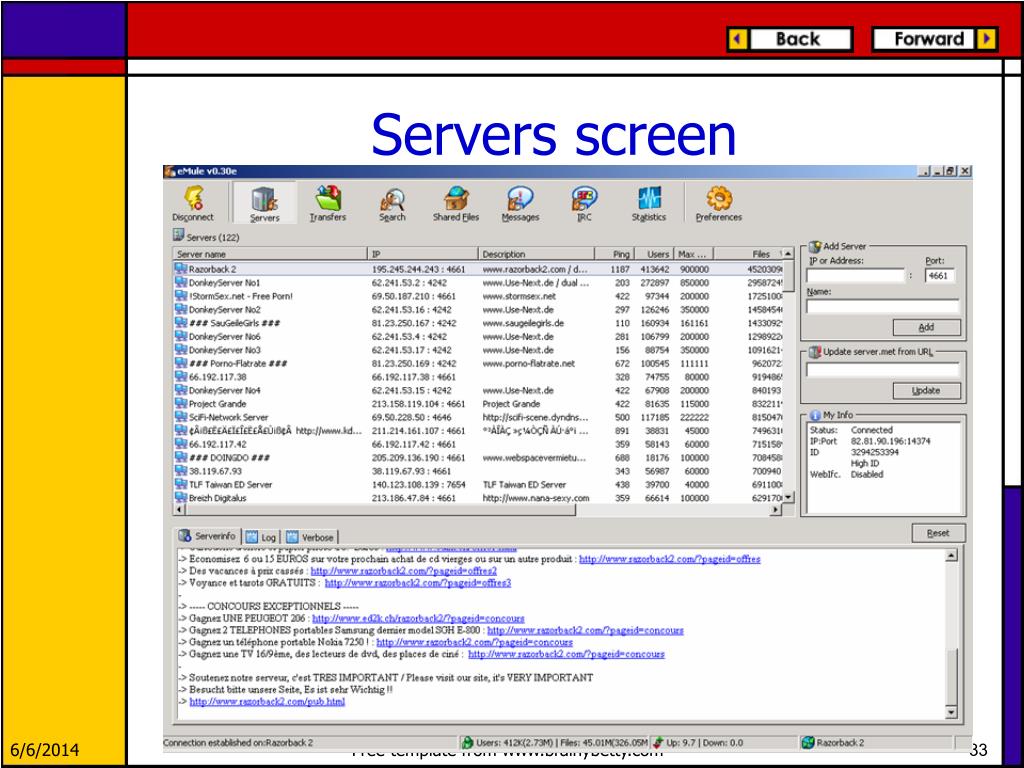Click server list scroll down arrow
The image size is (1024, 768).
pos(788,497)
